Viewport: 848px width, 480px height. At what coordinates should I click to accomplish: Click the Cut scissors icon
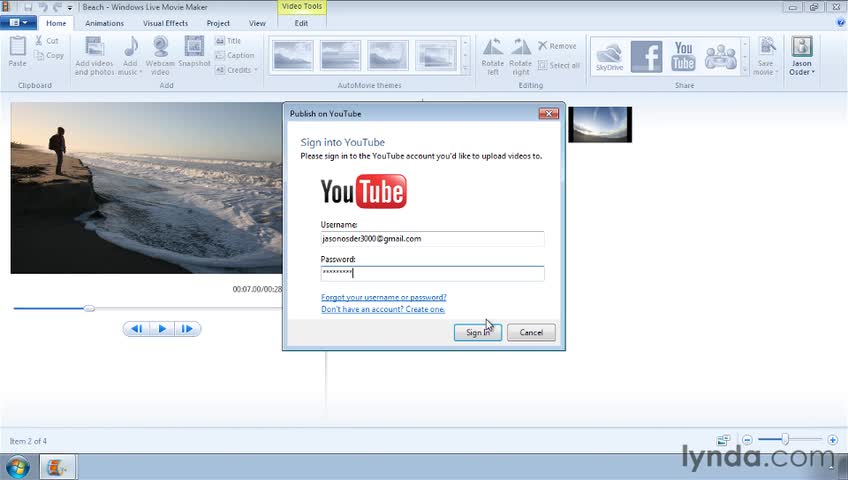pyautogui.click(x=39, y=41)
